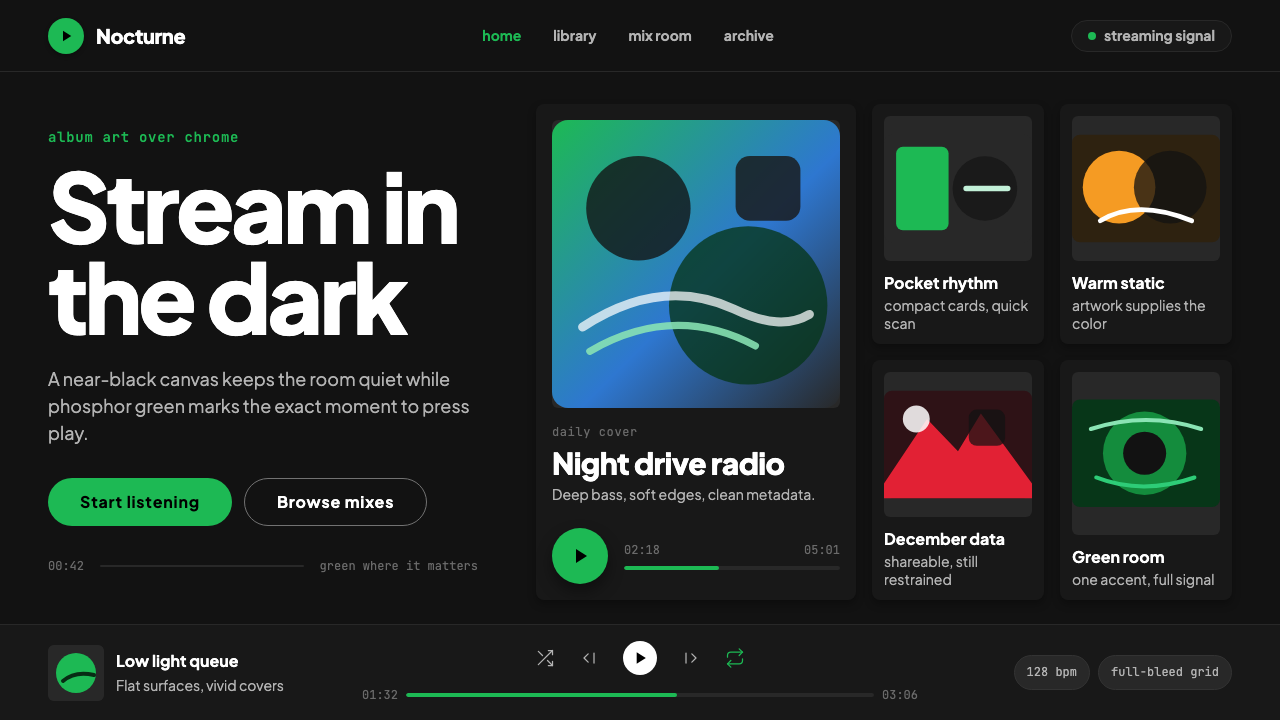This screenshot has width=1280, height=720.
Task: Seek on the bottom player progress bar
Action: point(640,694)
